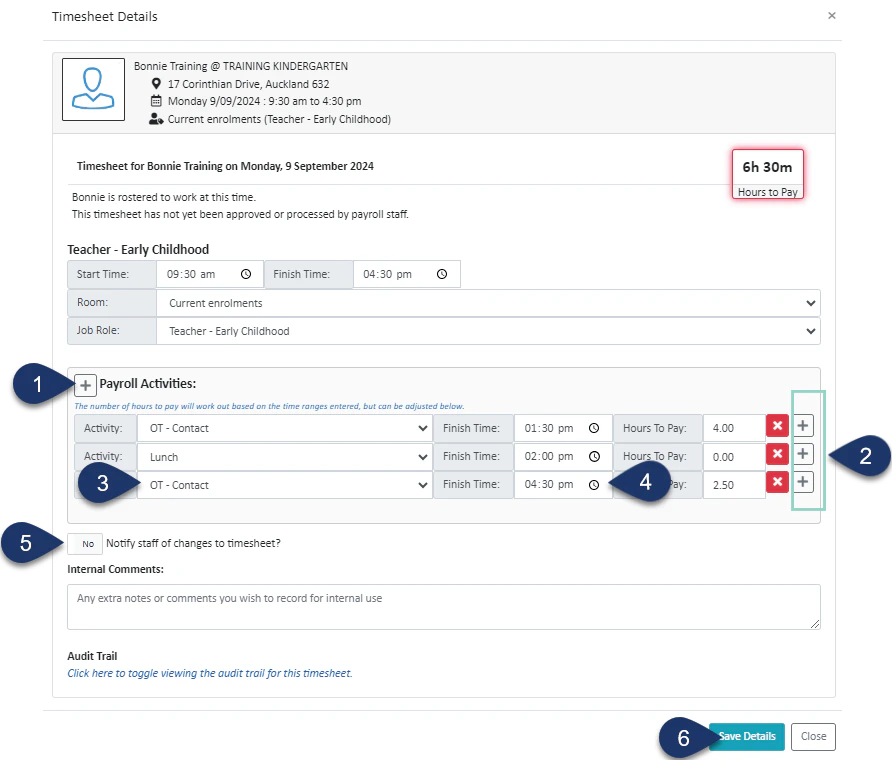
Task: Click 'Bonnie Training @ TRAINING KINDERGARTEN' text
Action: tap(241, 66)
